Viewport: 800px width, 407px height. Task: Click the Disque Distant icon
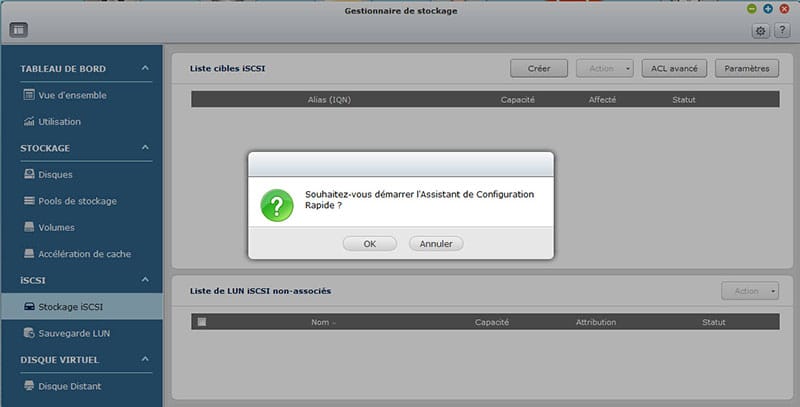click(x=29, y=386)
